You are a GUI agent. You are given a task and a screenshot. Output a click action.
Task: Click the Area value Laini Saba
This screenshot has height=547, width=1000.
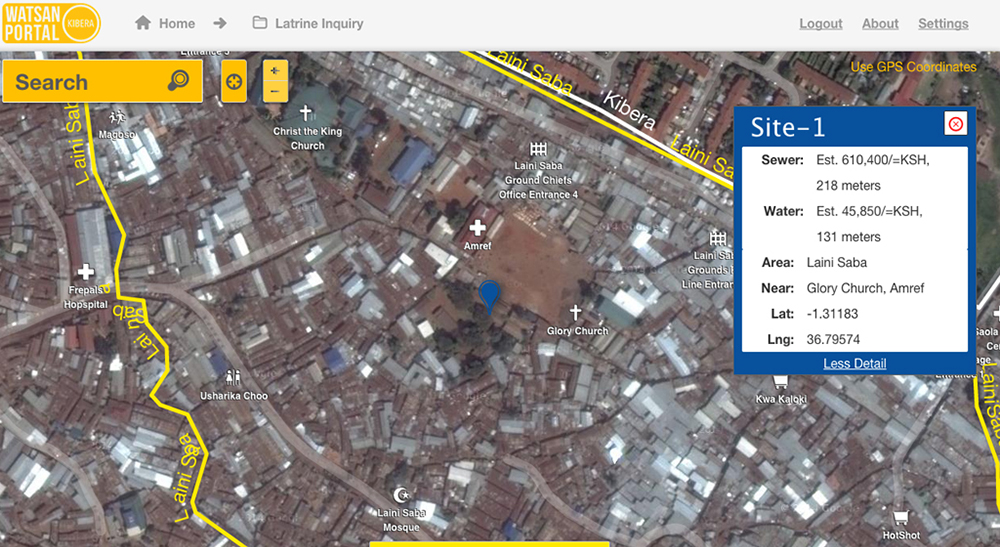[x=837, y=263]
